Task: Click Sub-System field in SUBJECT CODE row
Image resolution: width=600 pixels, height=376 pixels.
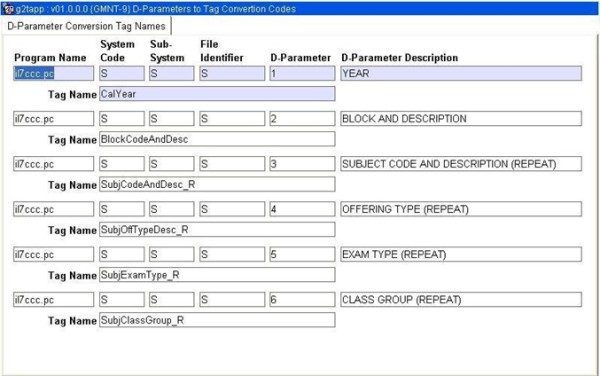Action: (x=171, y=164)
